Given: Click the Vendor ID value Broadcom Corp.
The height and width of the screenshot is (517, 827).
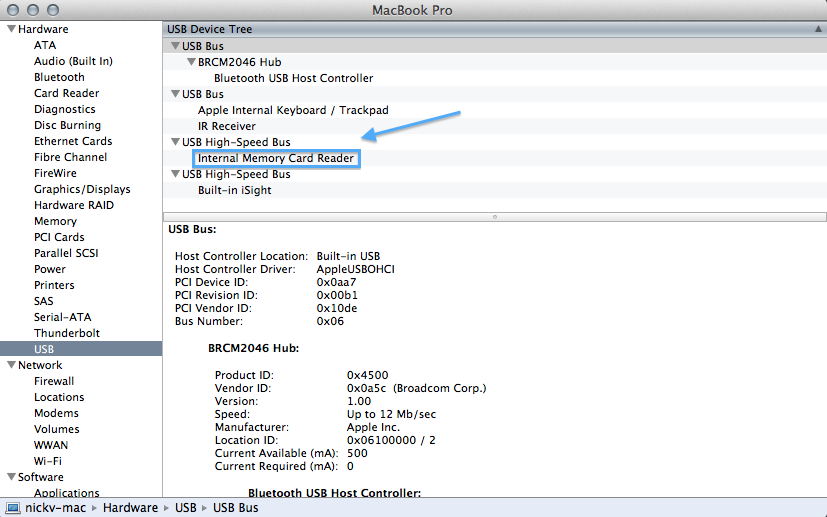Looking at the screenshot, I should pos(417,388).
